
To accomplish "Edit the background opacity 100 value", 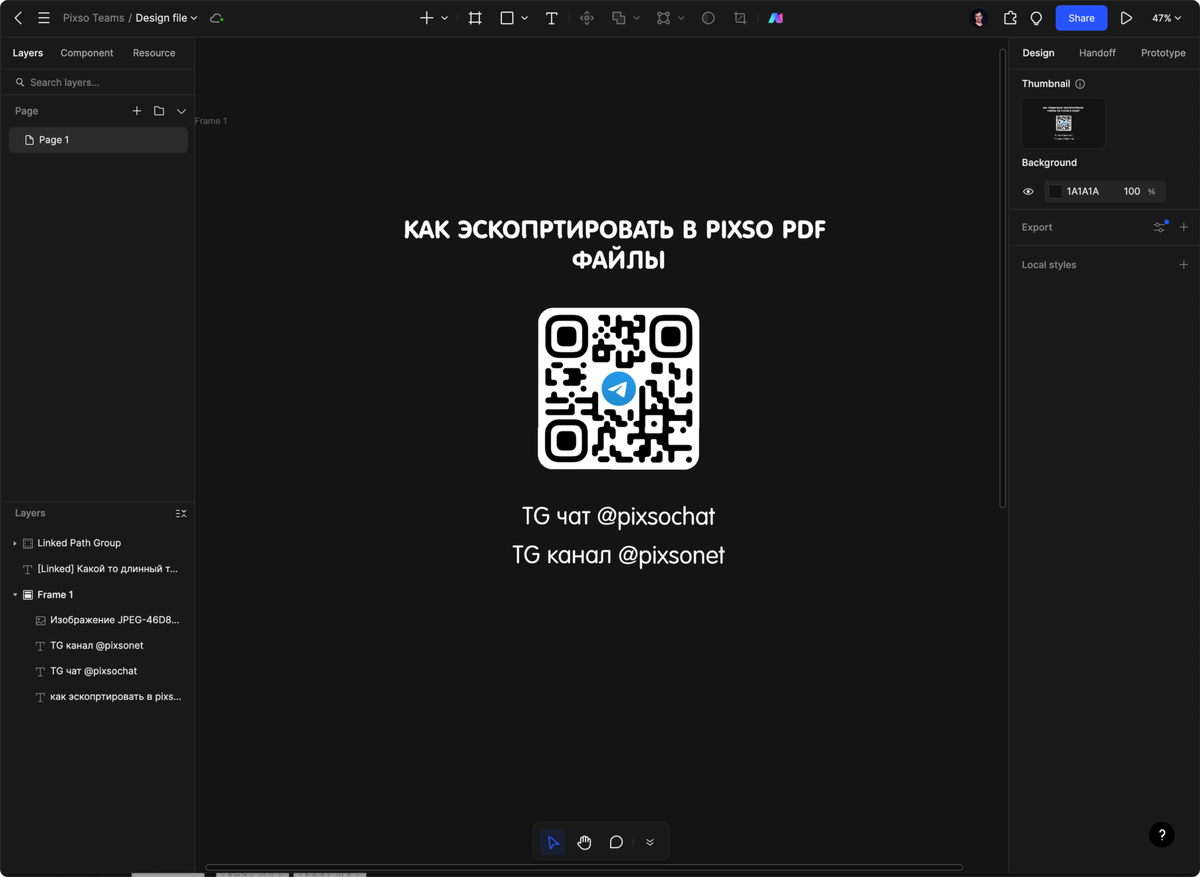I will click(x=1132, y=191).
